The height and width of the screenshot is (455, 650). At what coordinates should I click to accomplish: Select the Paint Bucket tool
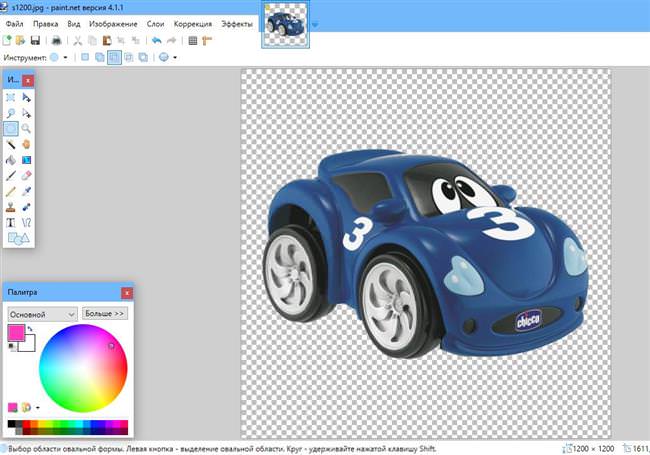click(11, 160)
